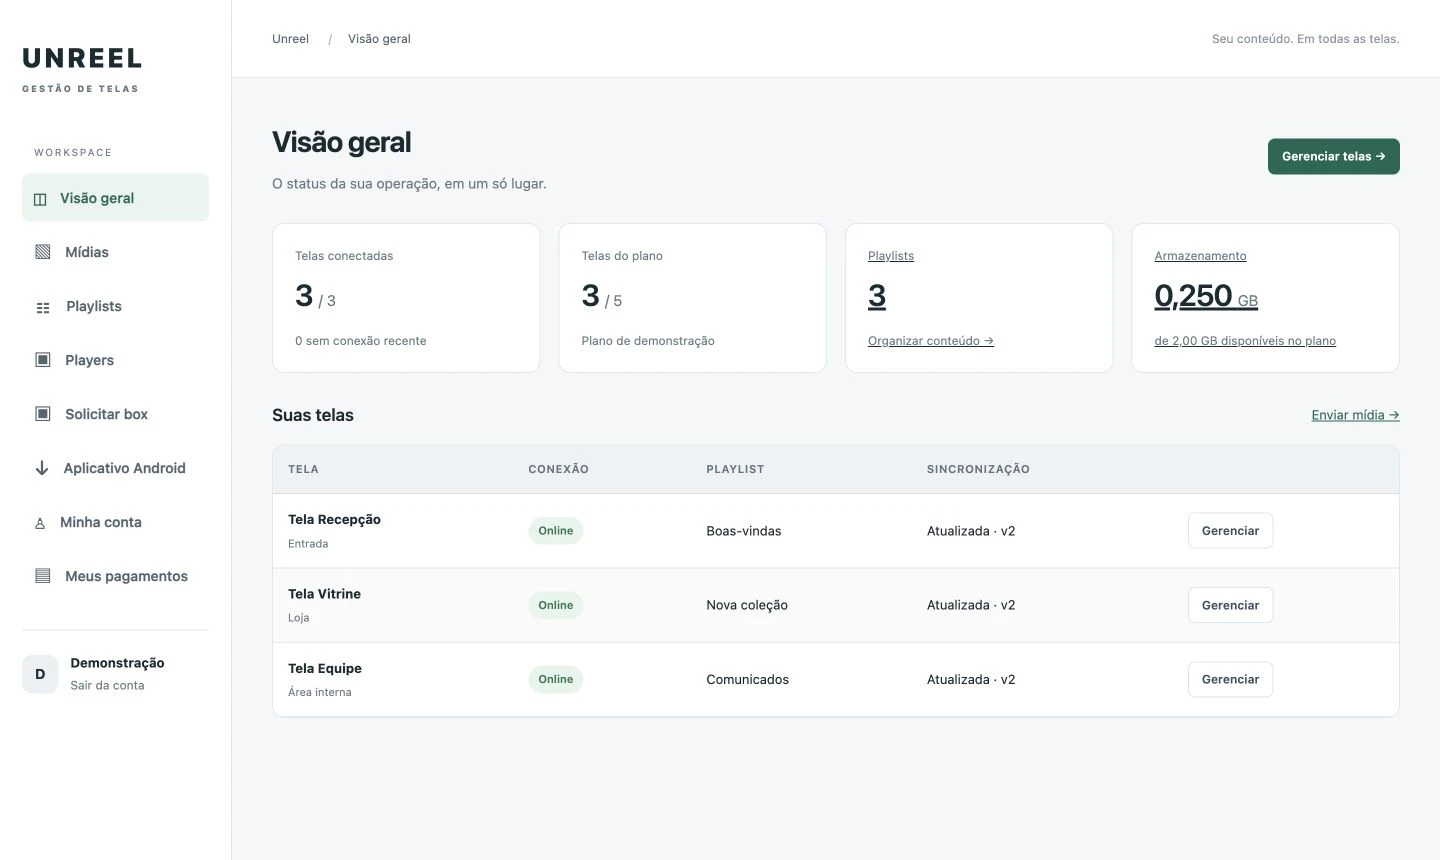Click the Telas conectadas card
The width and height of the screenshot is (1440, 860).
point(406,298)
